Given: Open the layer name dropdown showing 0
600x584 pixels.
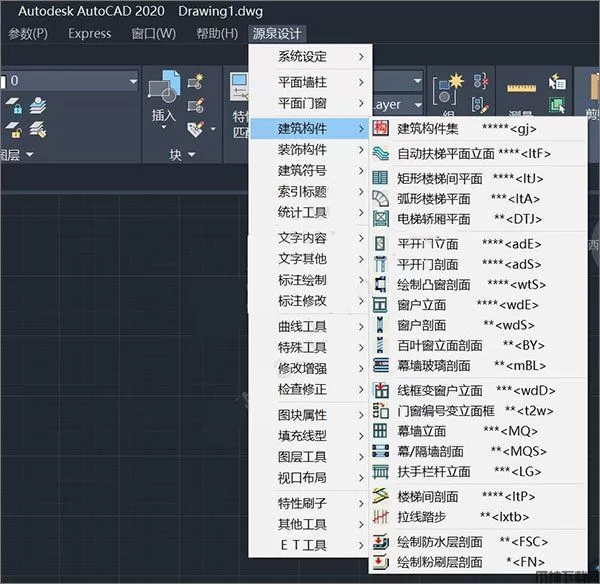Looking at the screenshot, I should click(x=70, y=81).
